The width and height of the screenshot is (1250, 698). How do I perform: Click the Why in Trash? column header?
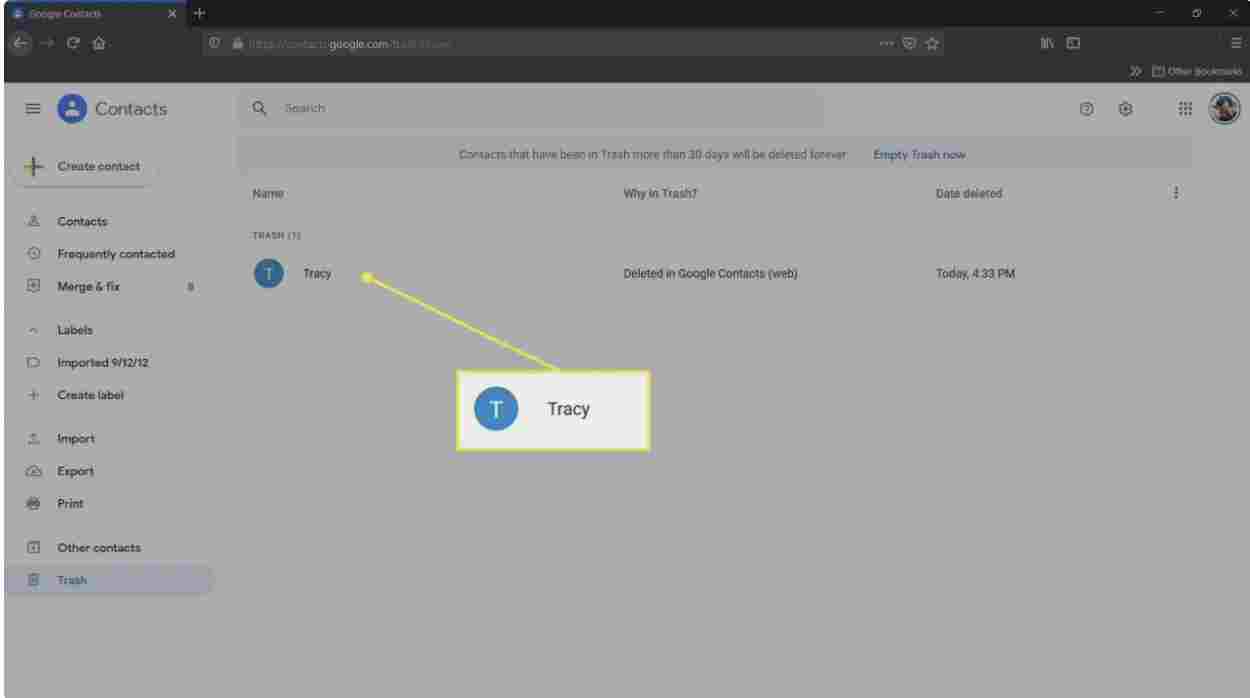click(660, 194)
